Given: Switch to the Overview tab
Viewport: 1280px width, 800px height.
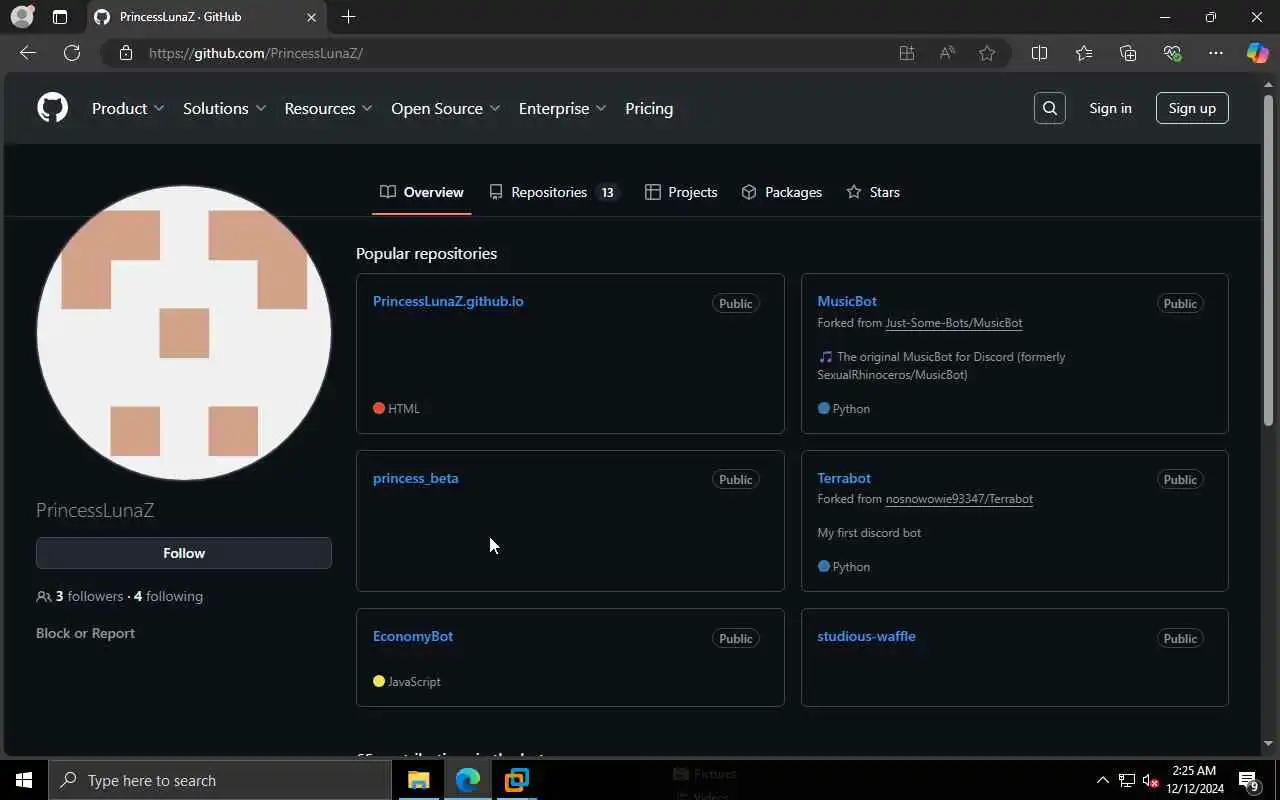Looking at the screenshot, I should (x=421, y=192).
